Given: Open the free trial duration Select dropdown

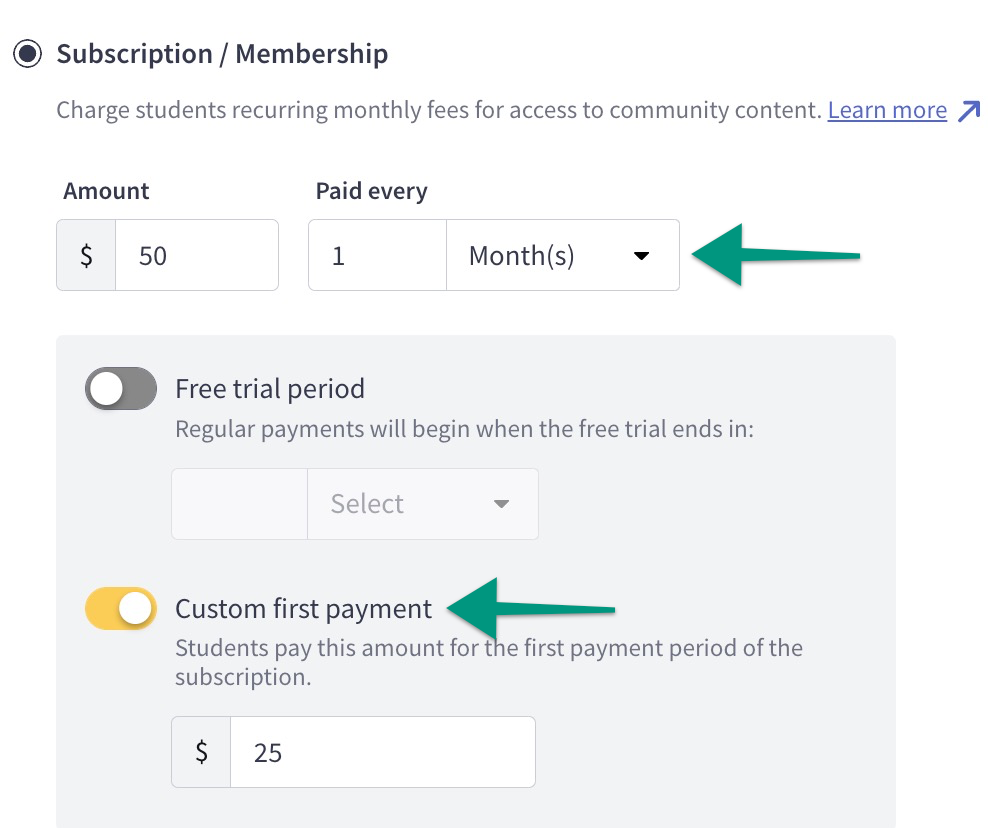Looking at the screenshot, I should pyautogui.click(x=422, y=503).
